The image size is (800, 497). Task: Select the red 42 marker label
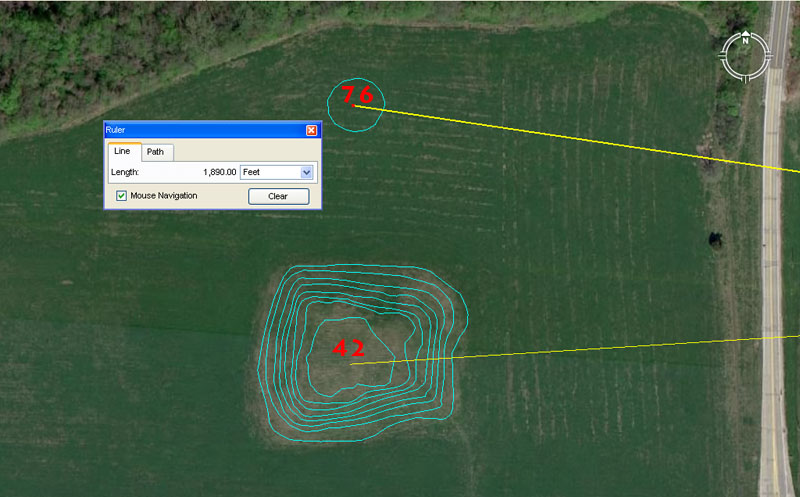click(x=348, y=349)
